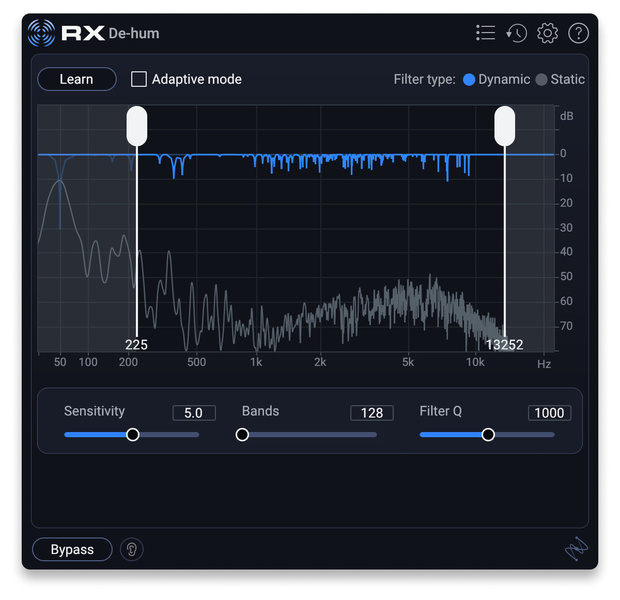
Task: Click the 225 frequency value label
Action: [136, 345]
